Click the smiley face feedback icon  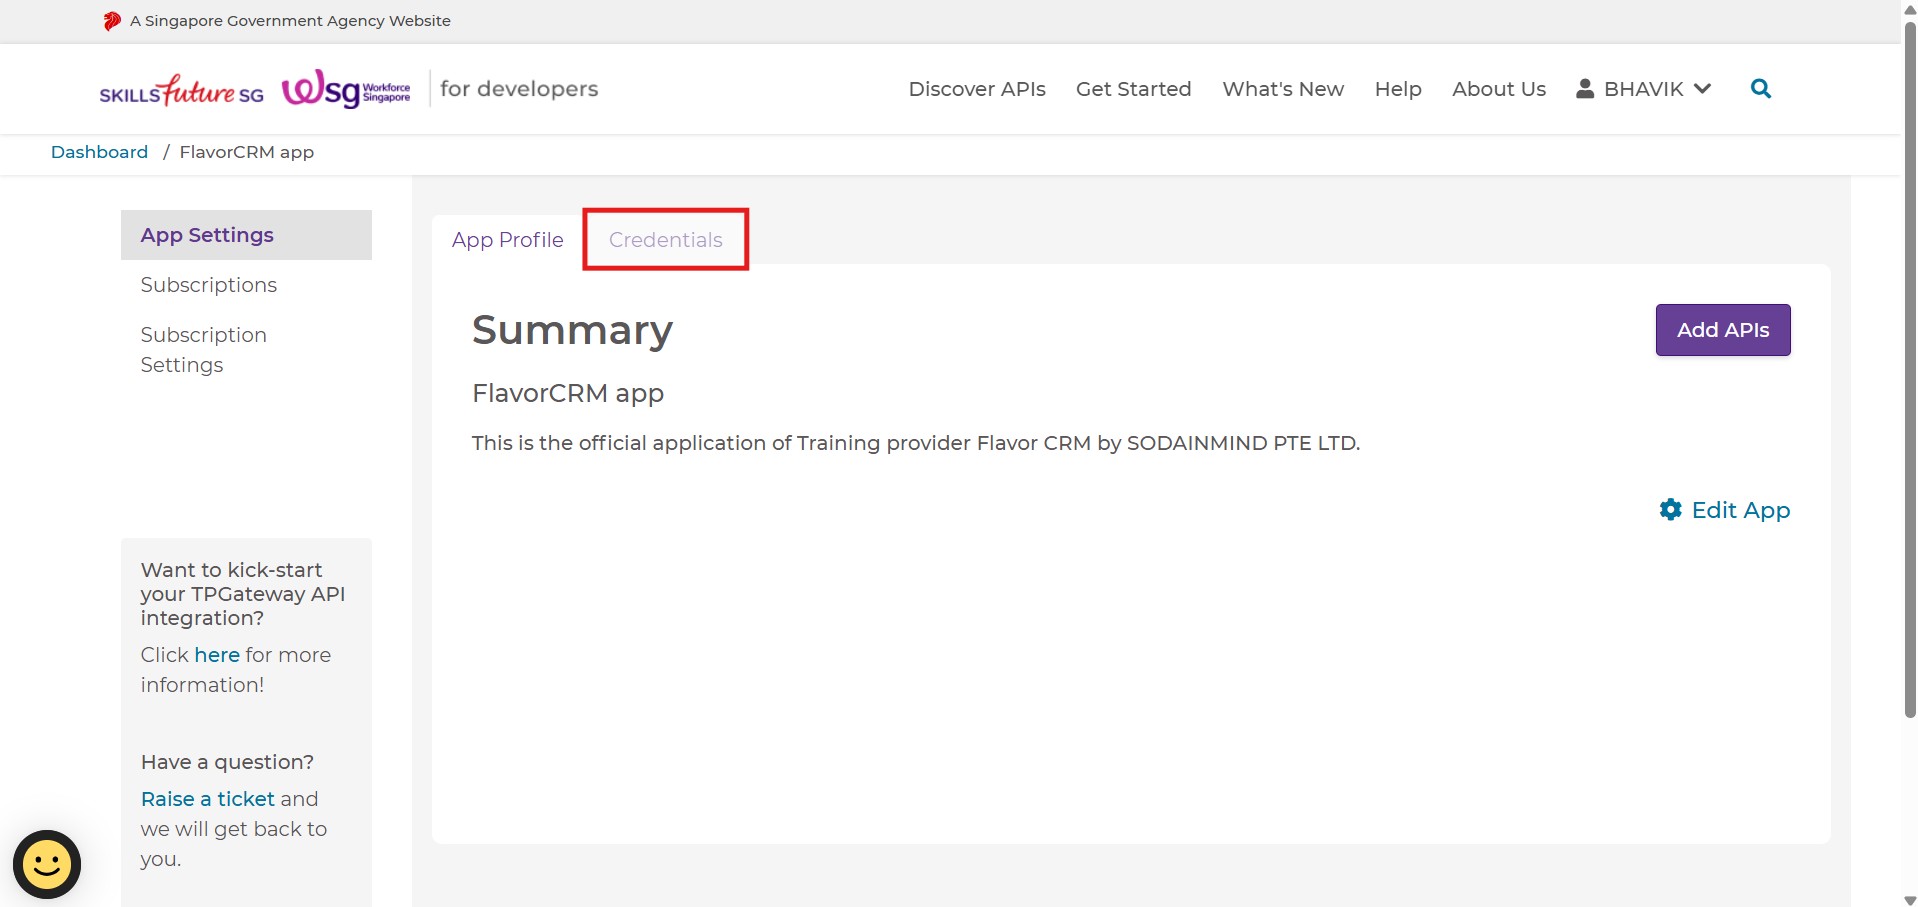[x=47, y=864]
